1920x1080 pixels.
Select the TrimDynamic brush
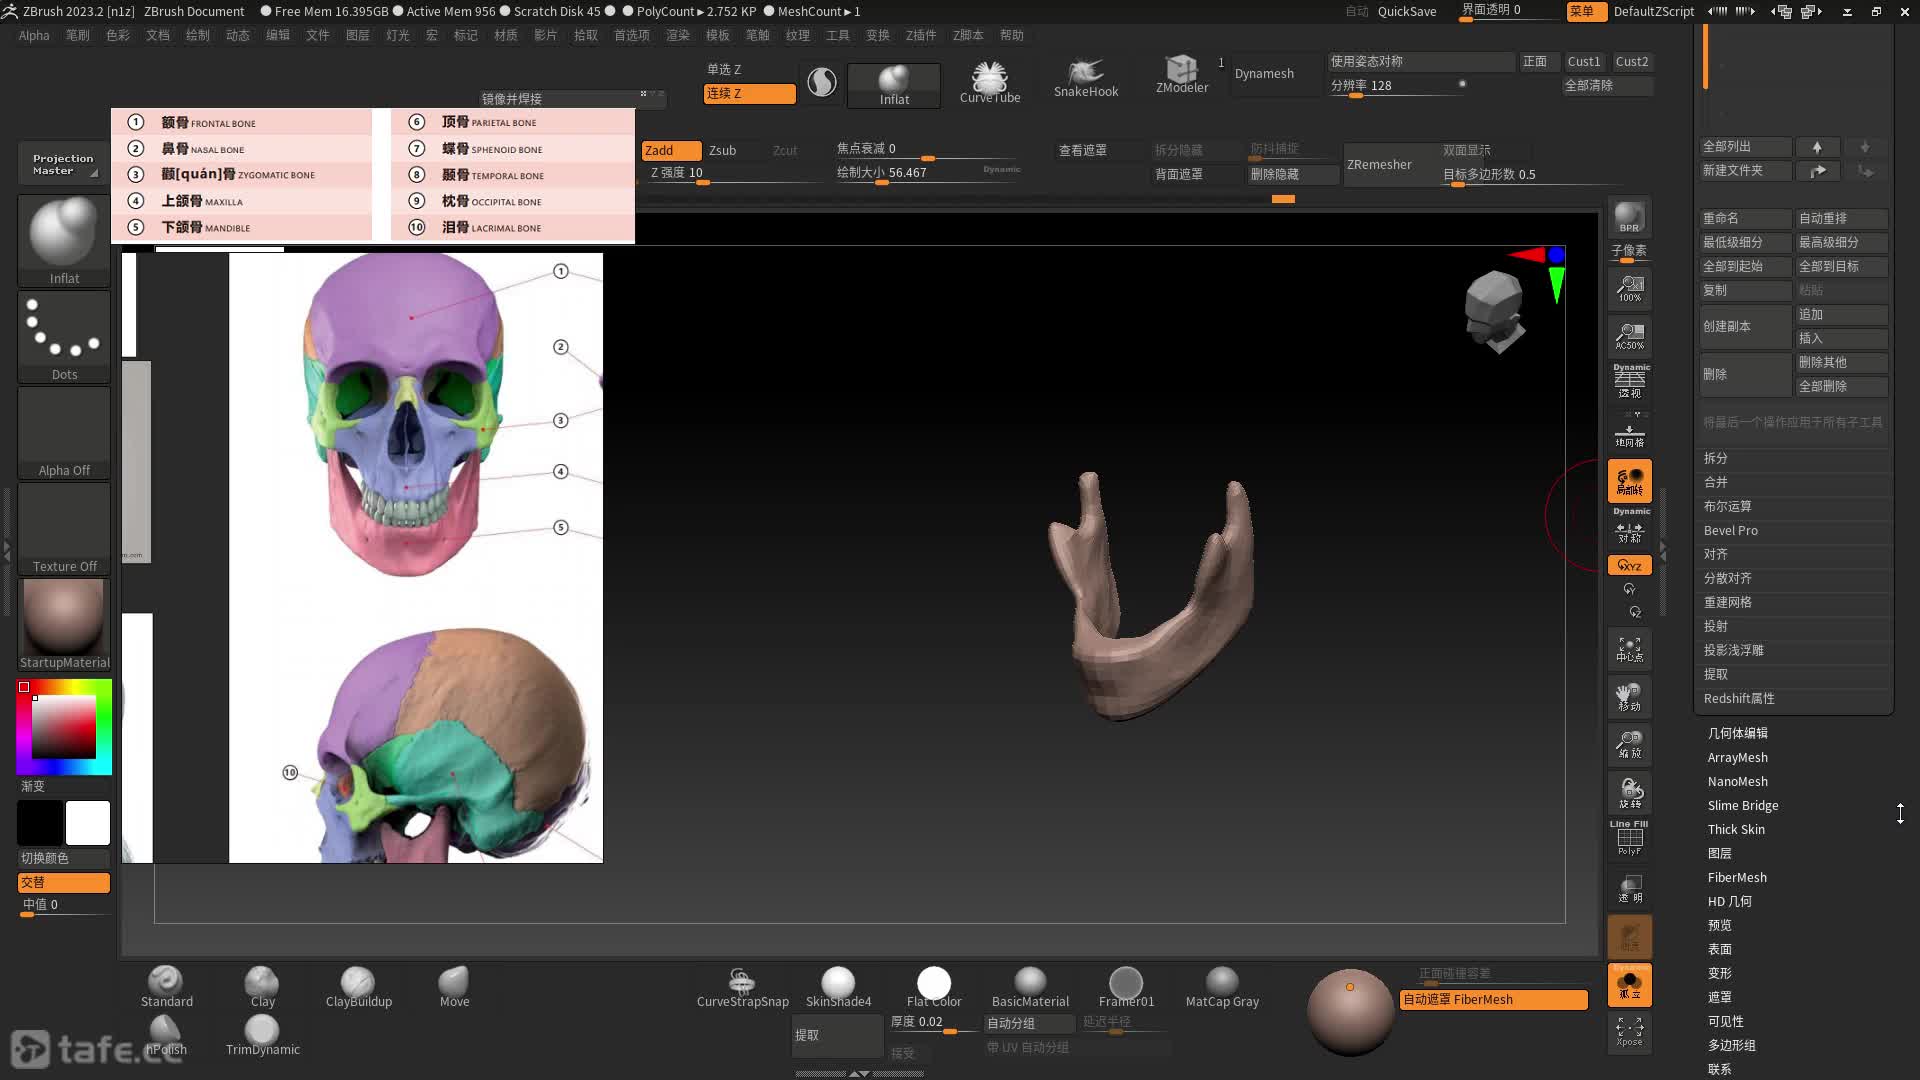[262, 1036]
